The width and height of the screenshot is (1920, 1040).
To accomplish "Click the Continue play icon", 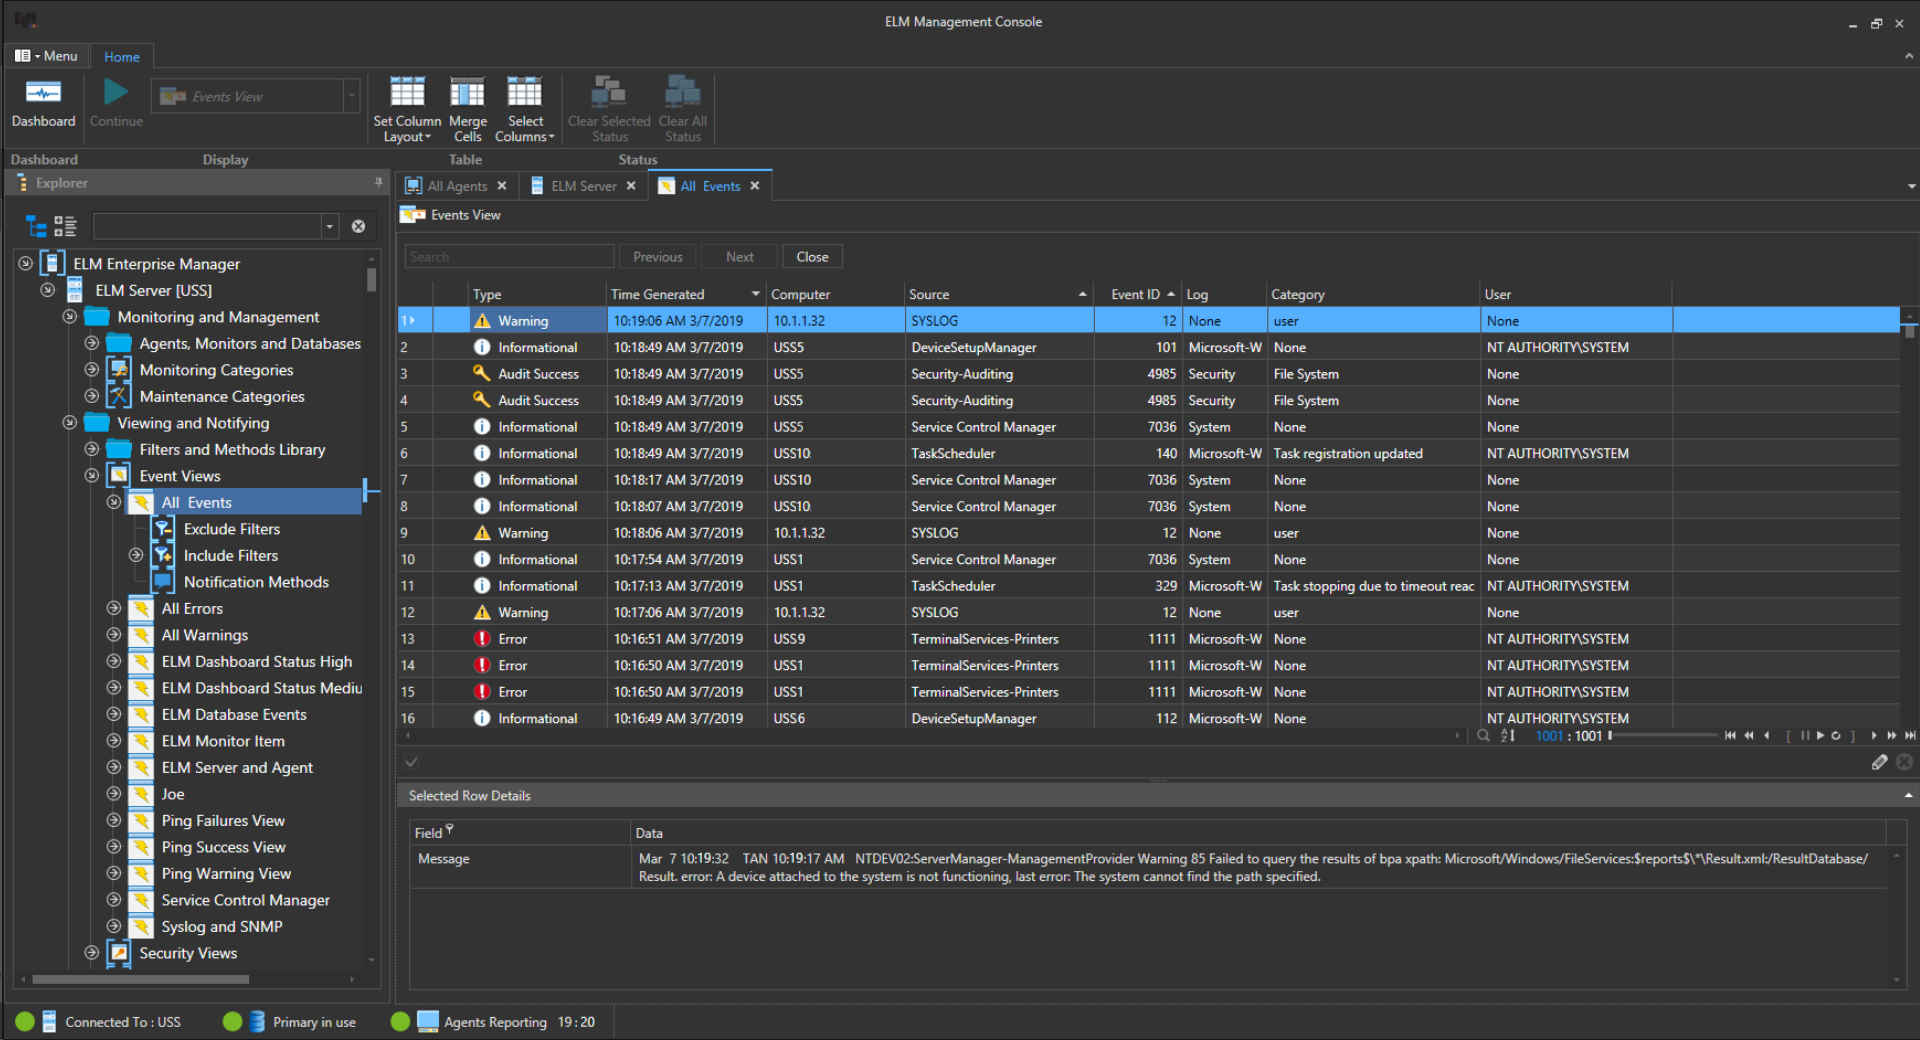I will (x=116, y=92).
